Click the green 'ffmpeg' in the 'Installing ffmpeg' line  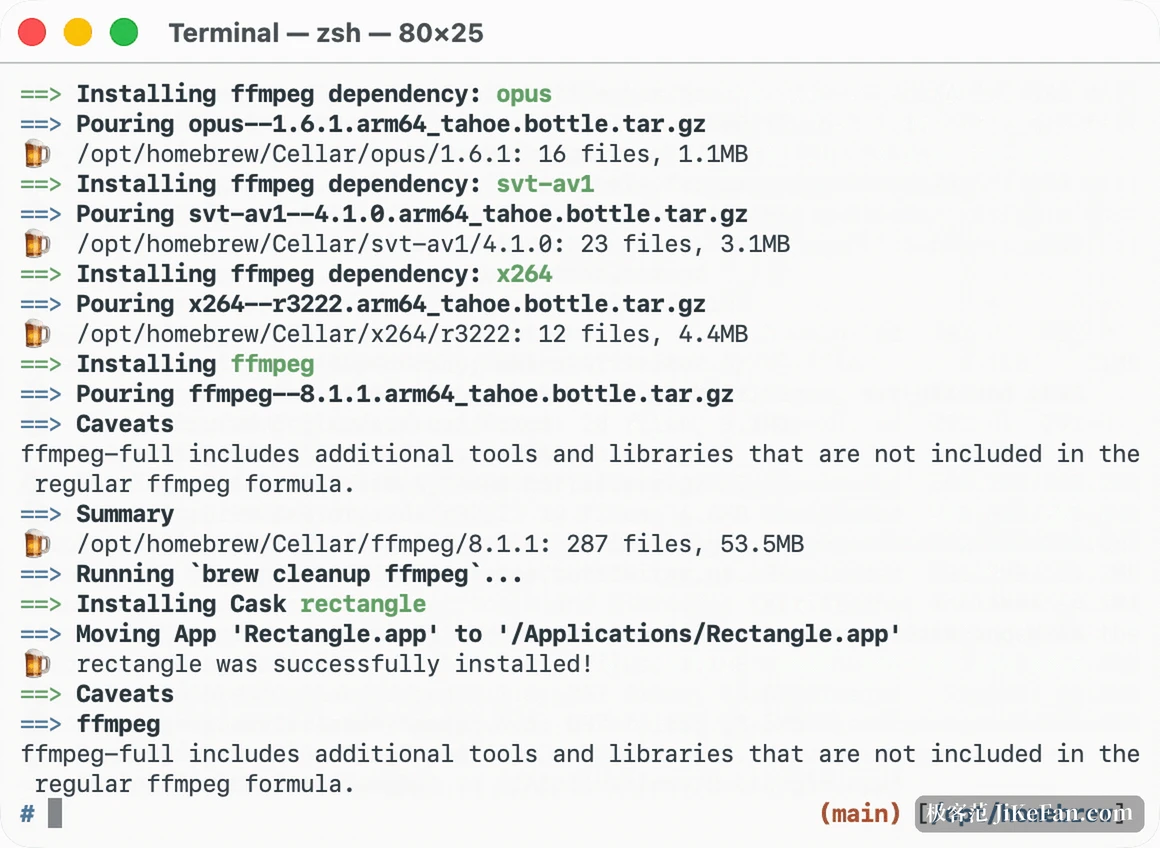coord(272,365)
